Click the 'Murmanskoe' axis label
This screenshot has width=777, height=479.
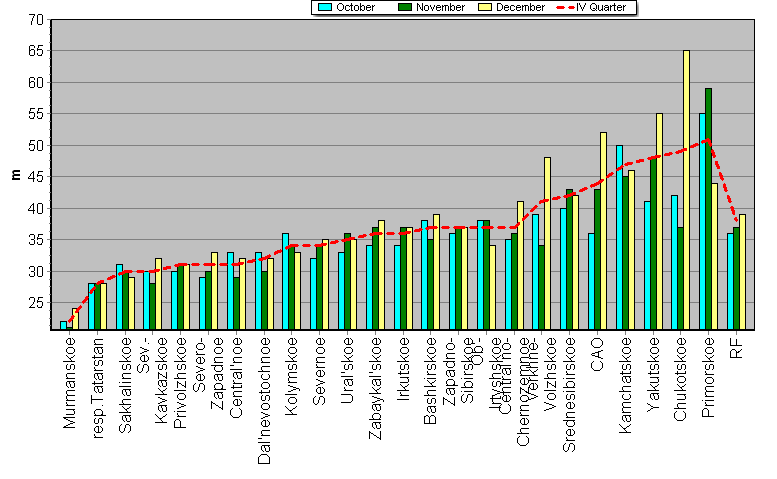(x=69, y=382)
